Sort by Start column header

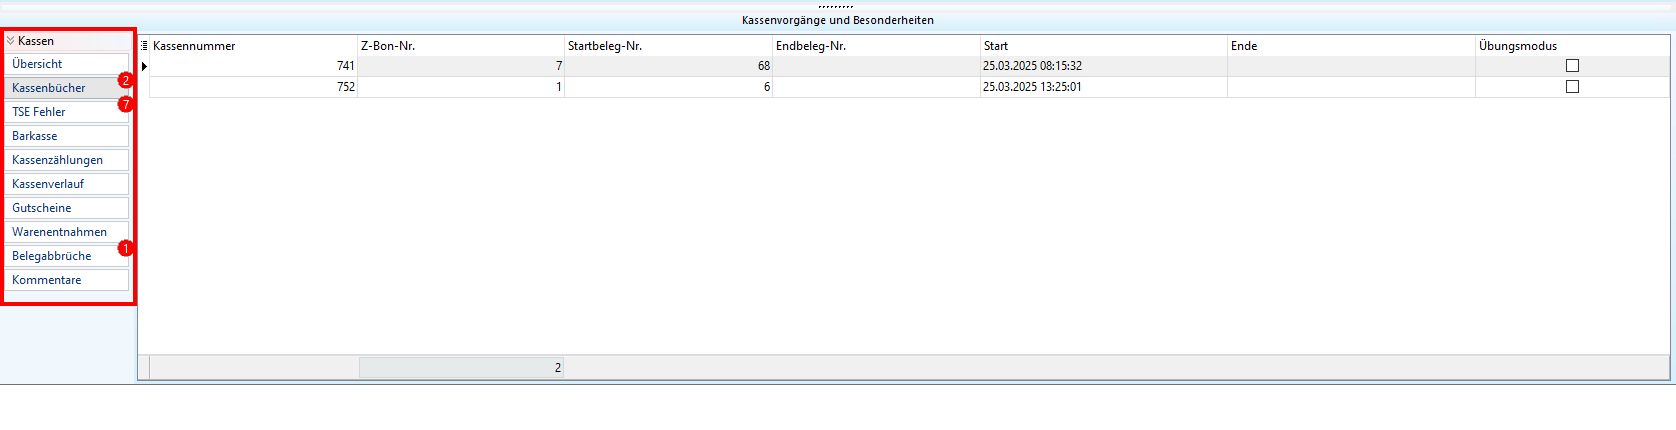tap(1104, 46)
